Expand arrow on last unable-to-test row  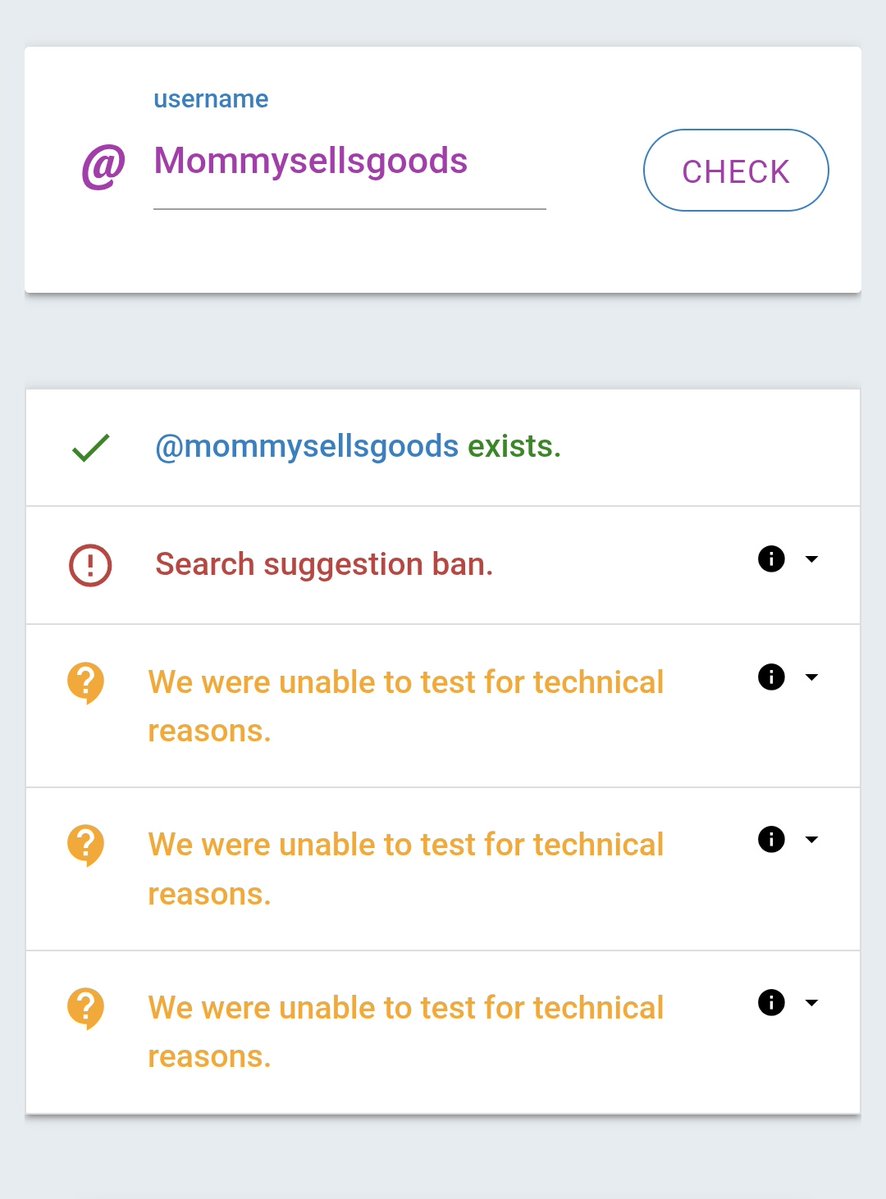coord(812,1003)
